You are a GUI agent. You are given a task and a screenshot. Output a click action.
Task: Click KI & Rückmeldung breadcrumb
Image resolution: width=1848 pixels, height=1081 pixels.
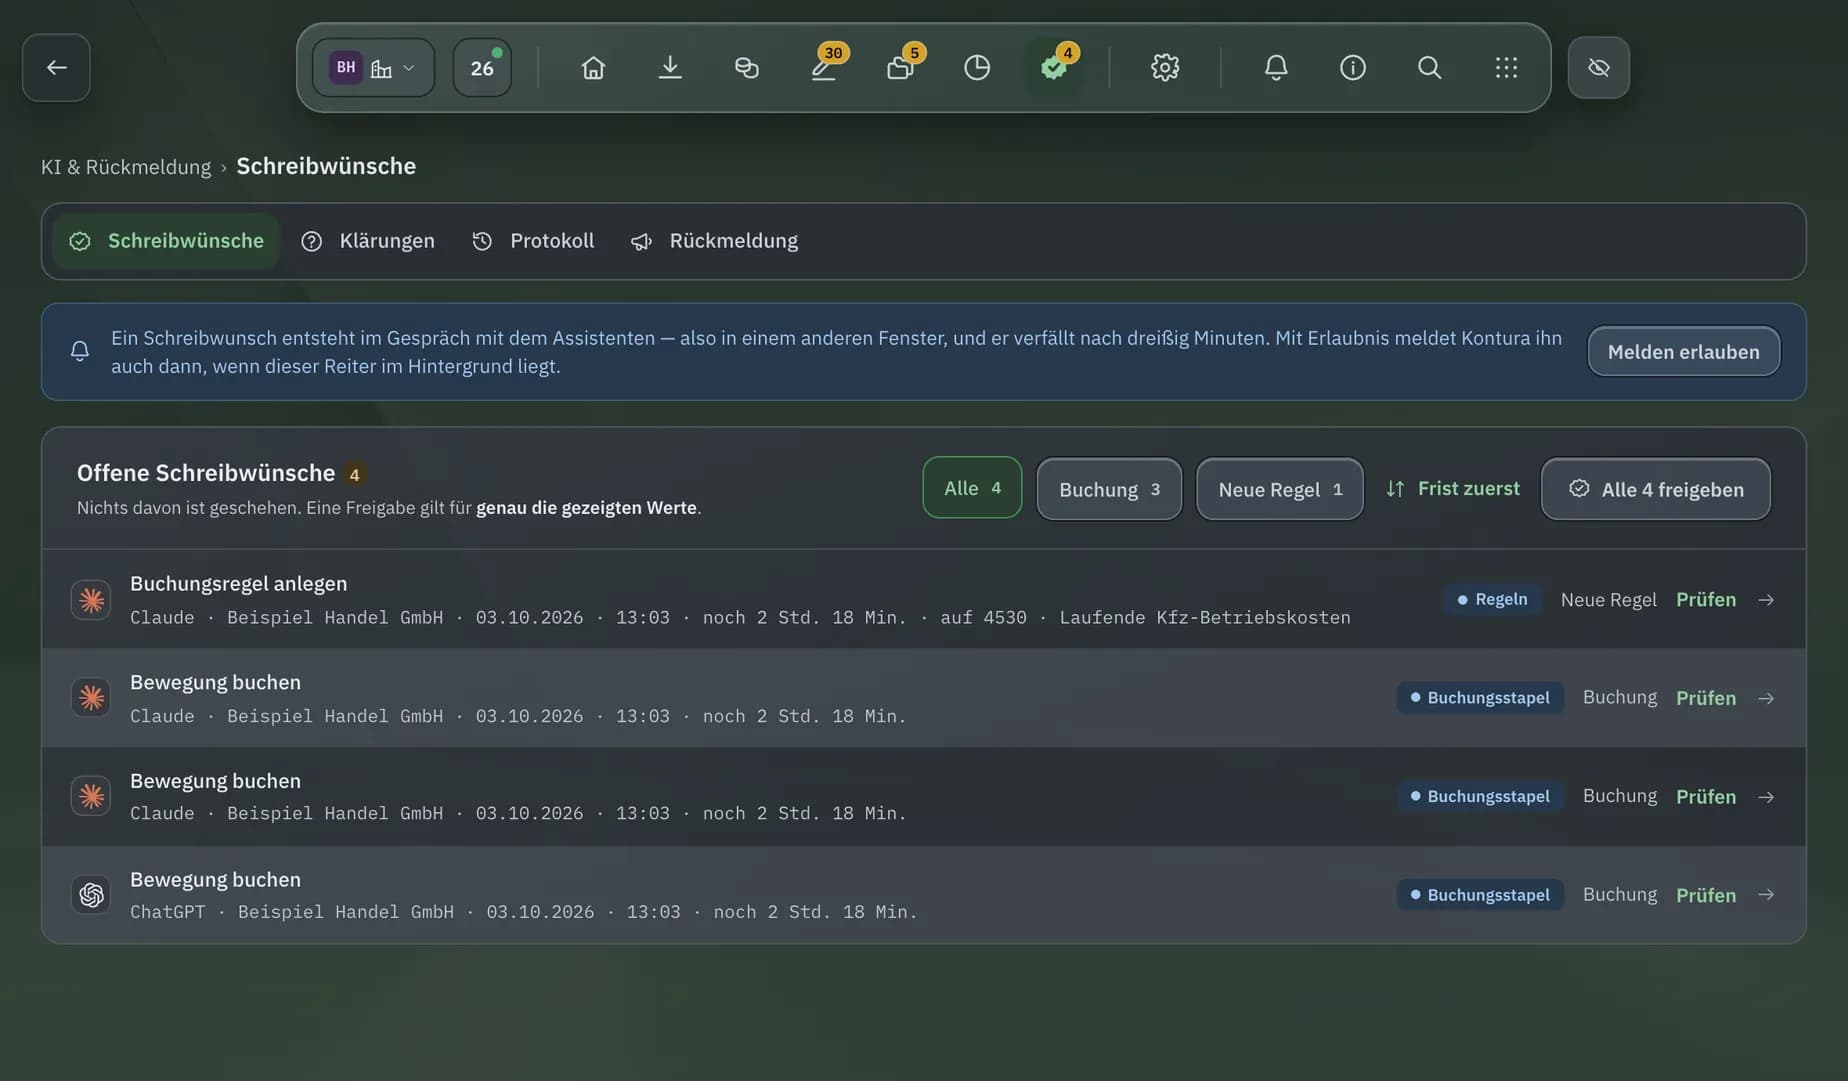point(126,167)
